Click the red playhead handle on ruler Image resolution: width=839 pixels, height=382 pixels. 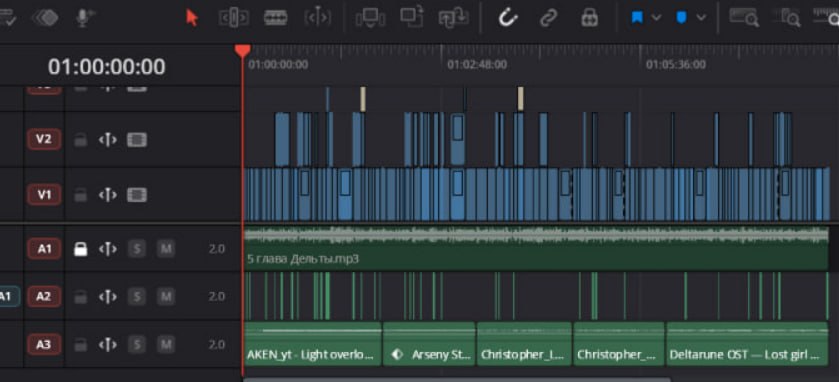coord(242,51)
